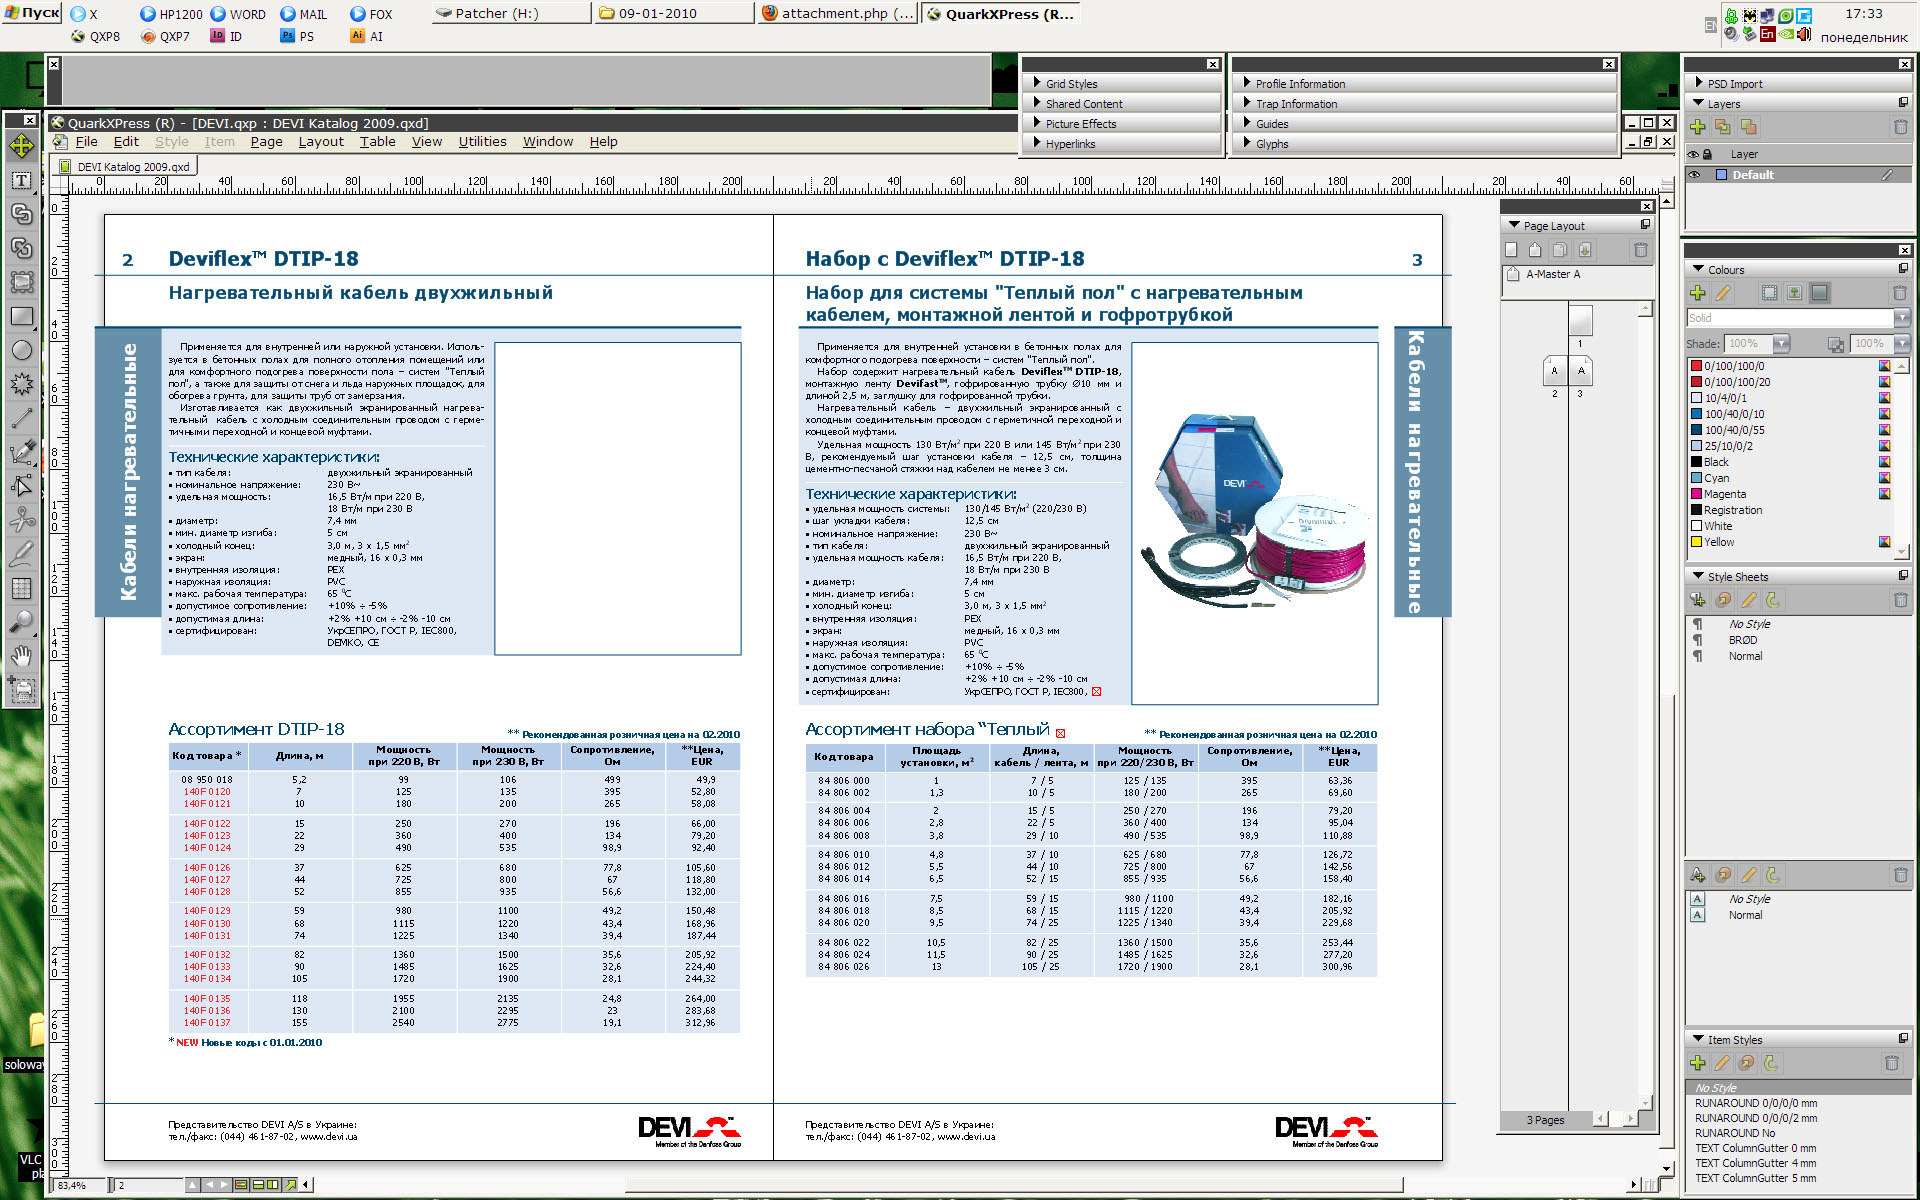This screenshot has width=1920, height=1200.
Task: Select the Select Point arrow tool
Action: pos(21,486)
